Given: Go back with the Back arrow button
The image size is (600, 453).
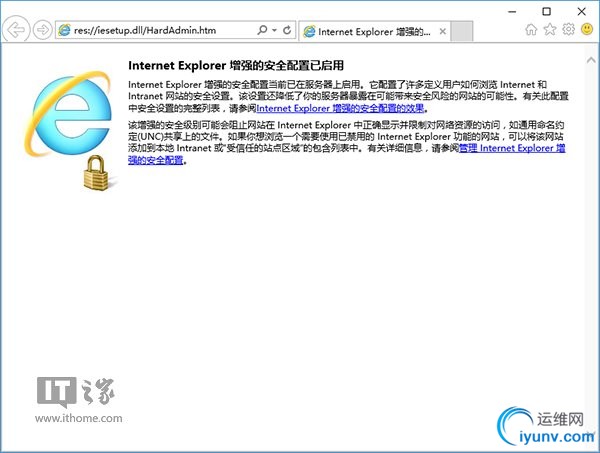Looking at the screenshot, I should (16, 29).
